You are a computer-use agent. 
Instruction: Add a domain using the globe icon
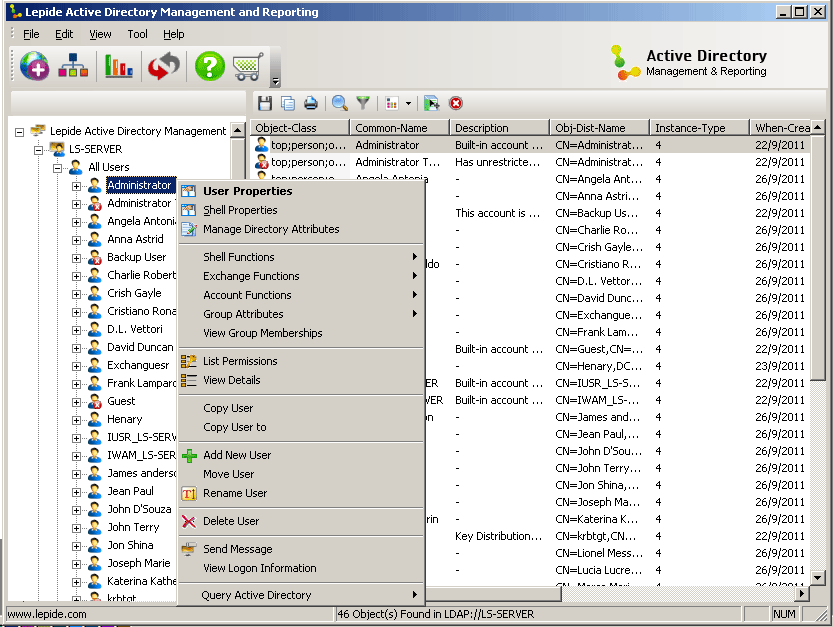click(33, 66)
